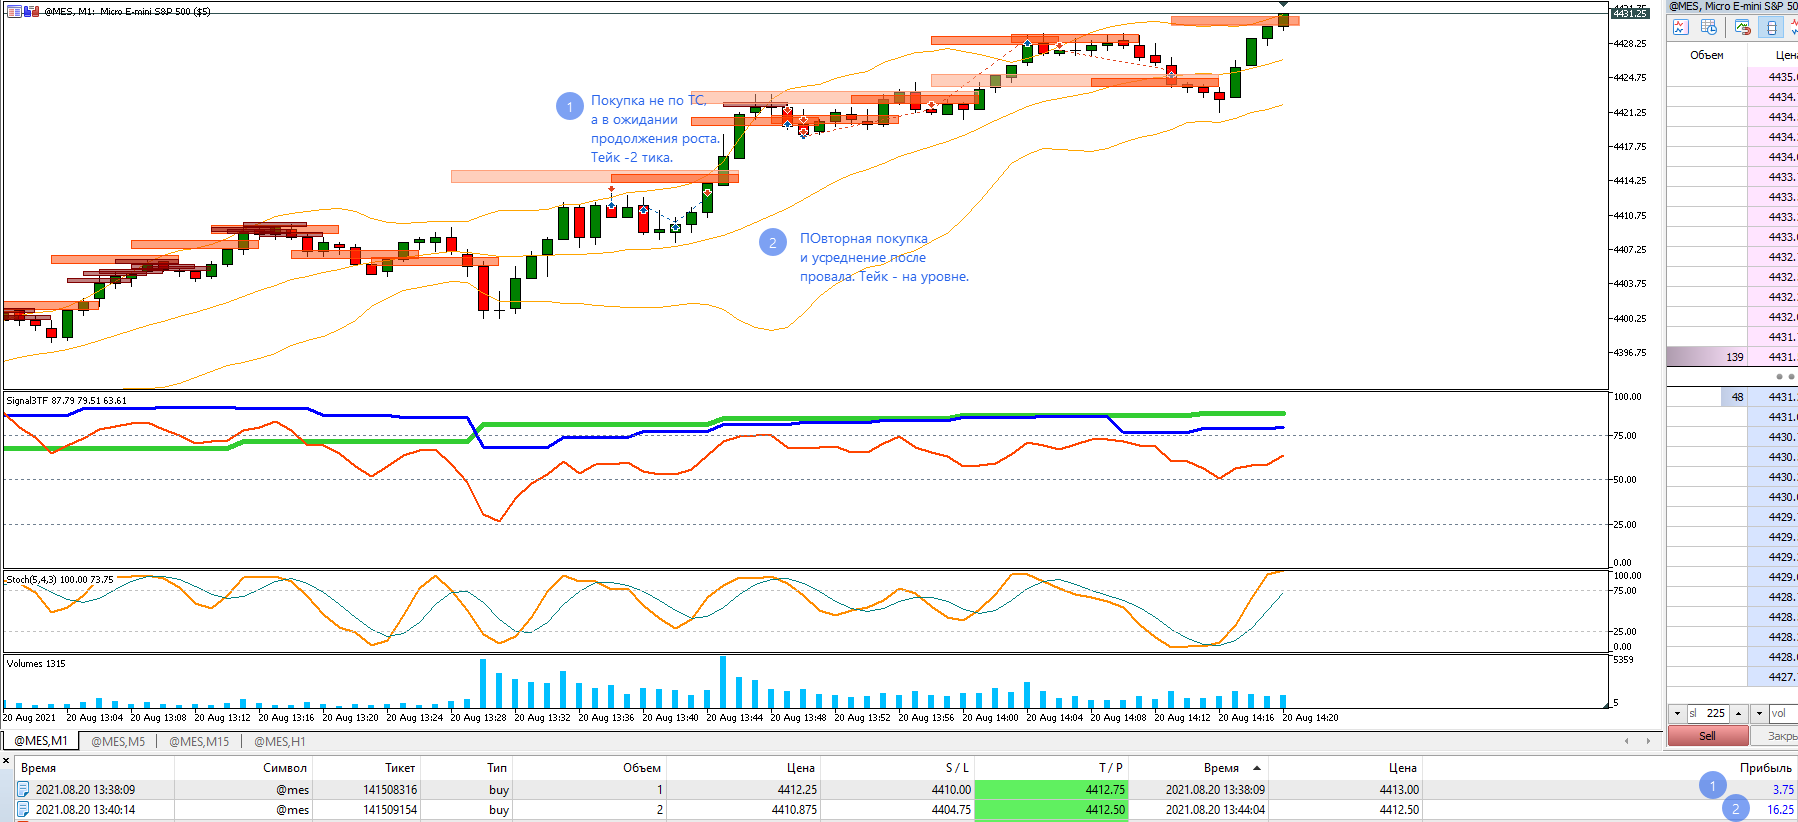Sort orders by the Время column header

click(x=38, y=768)
